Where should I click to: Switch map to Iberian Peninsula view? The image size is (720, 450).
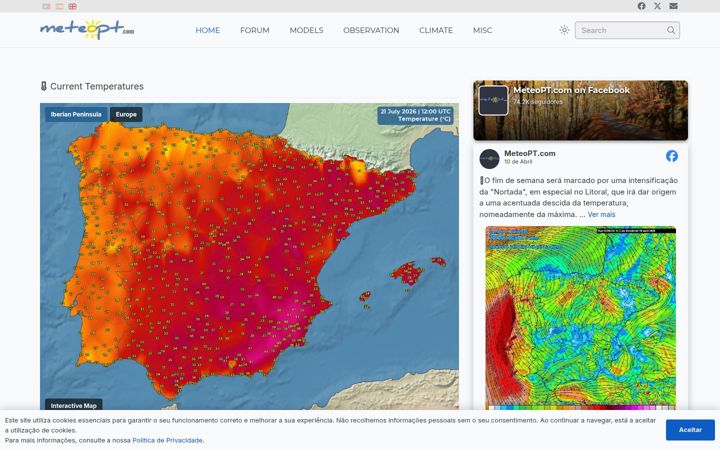point(76,114)
